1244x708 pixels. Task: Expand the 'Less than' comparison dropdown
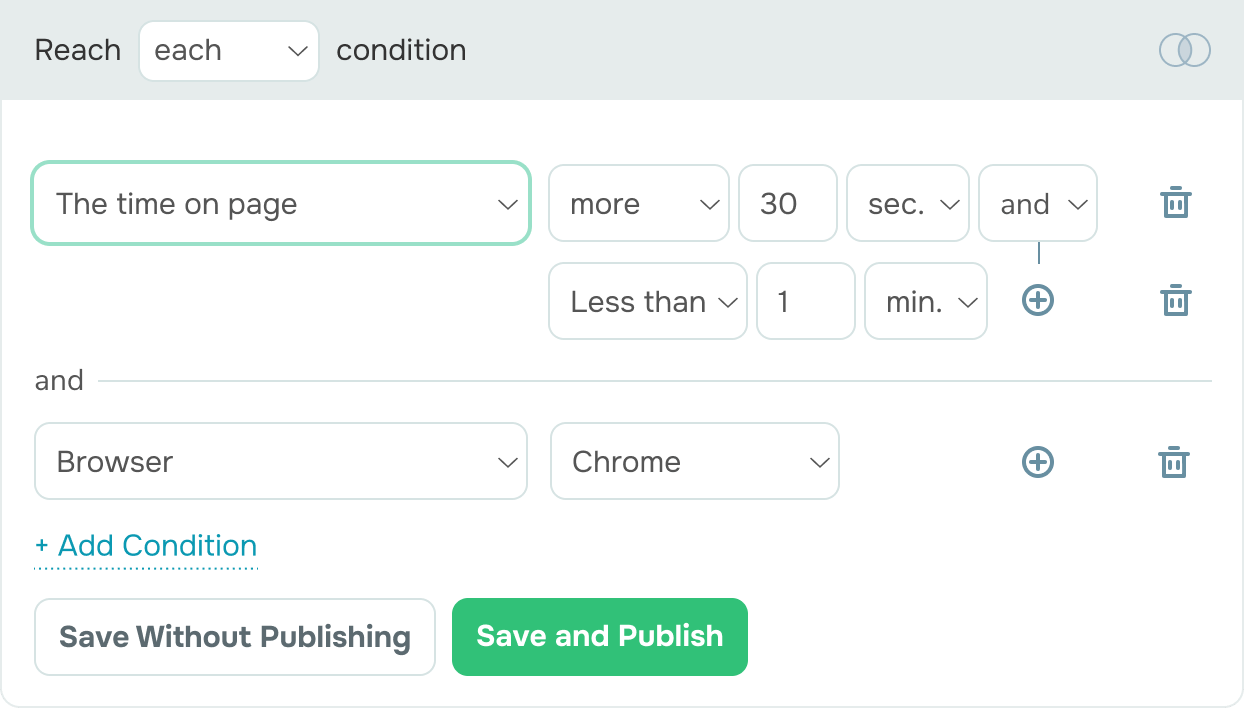(648, 301)
